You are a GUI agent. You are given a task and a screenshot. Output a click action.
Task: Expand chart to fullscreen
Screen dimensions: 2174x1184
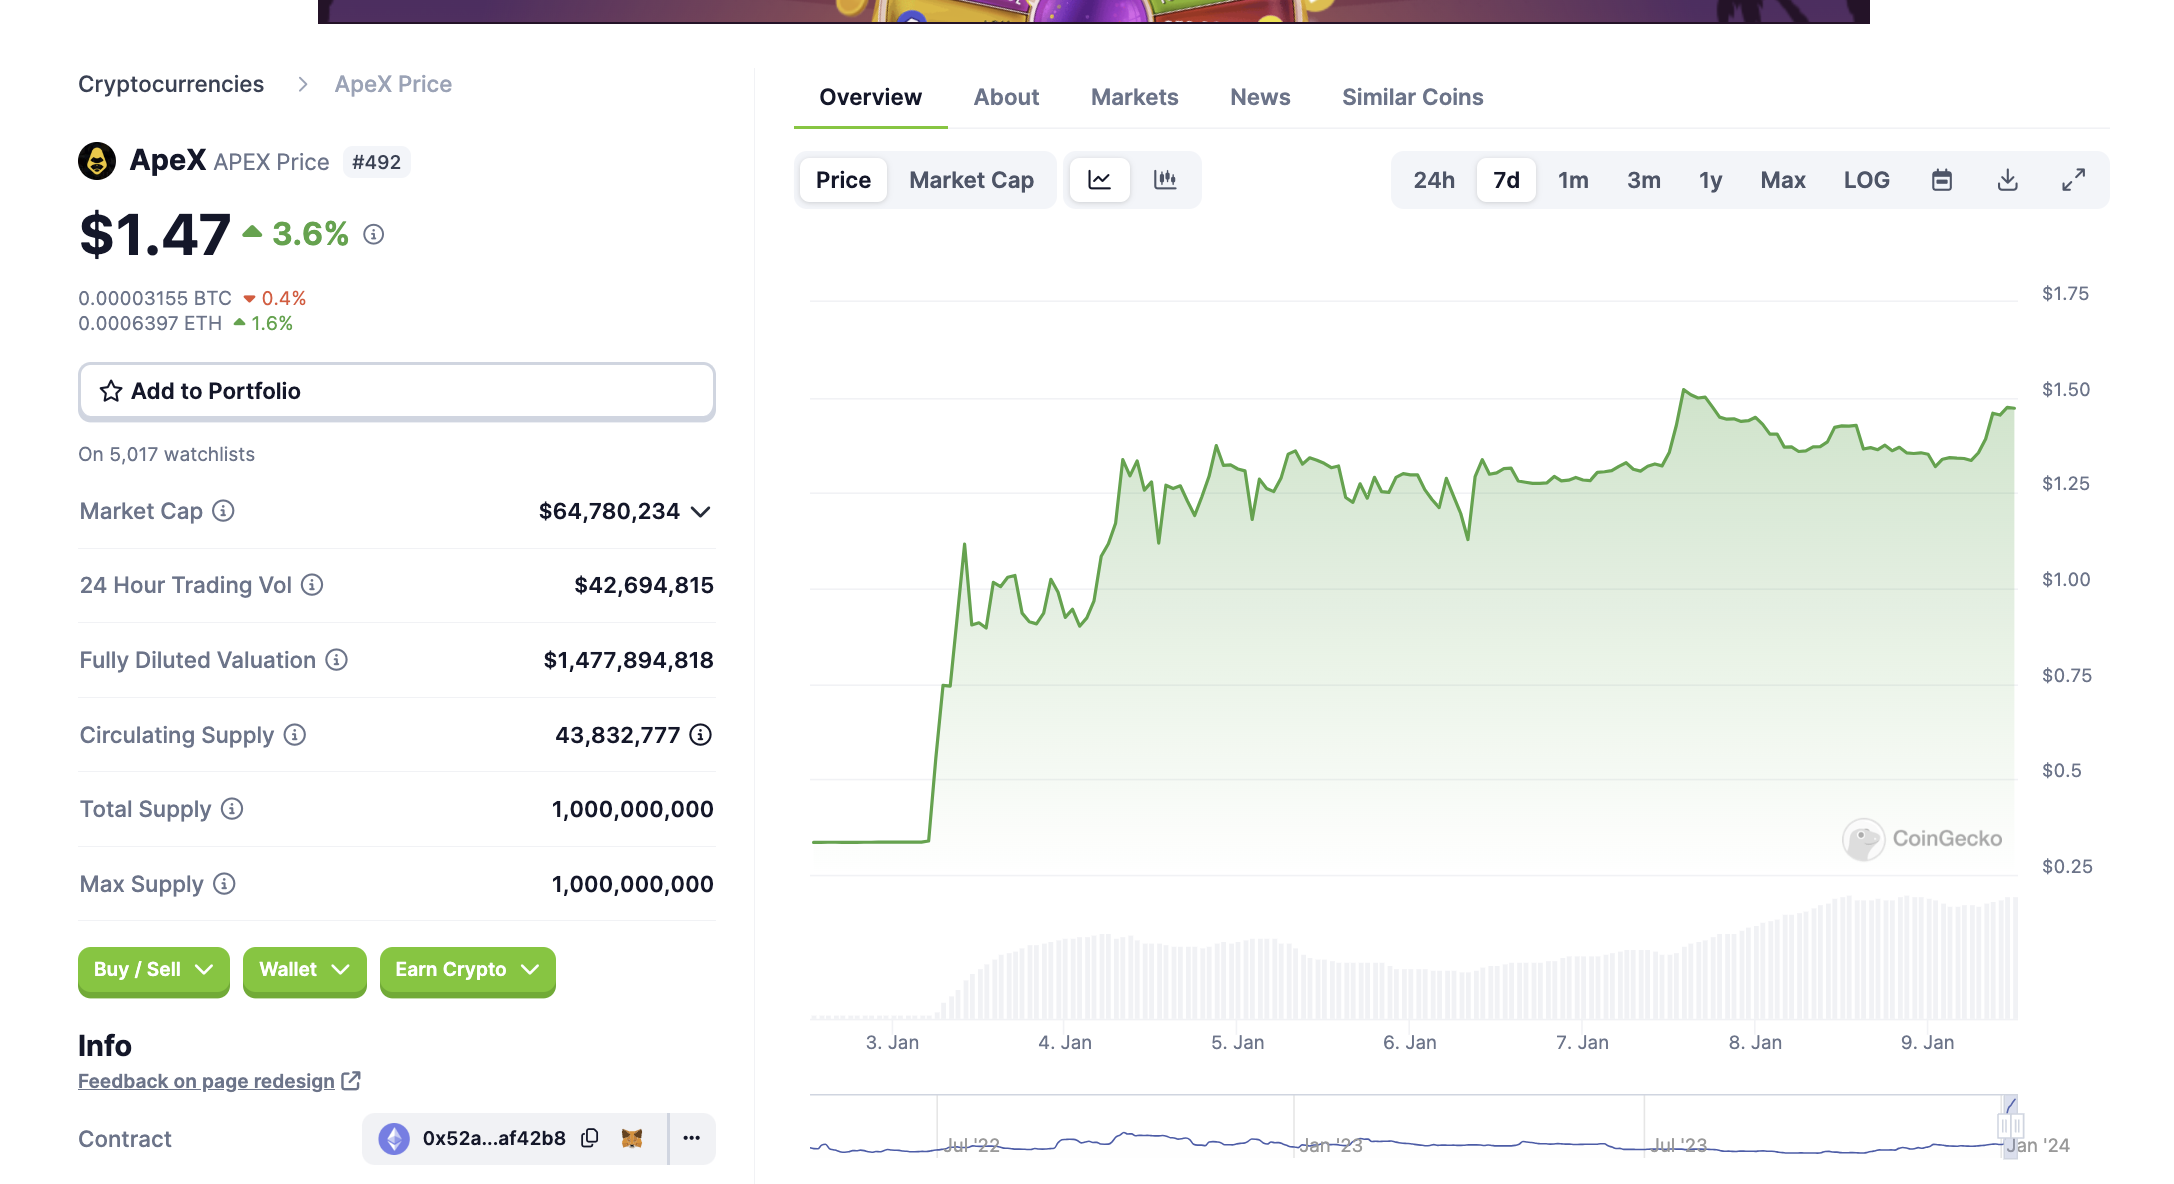click(2073, 180)
